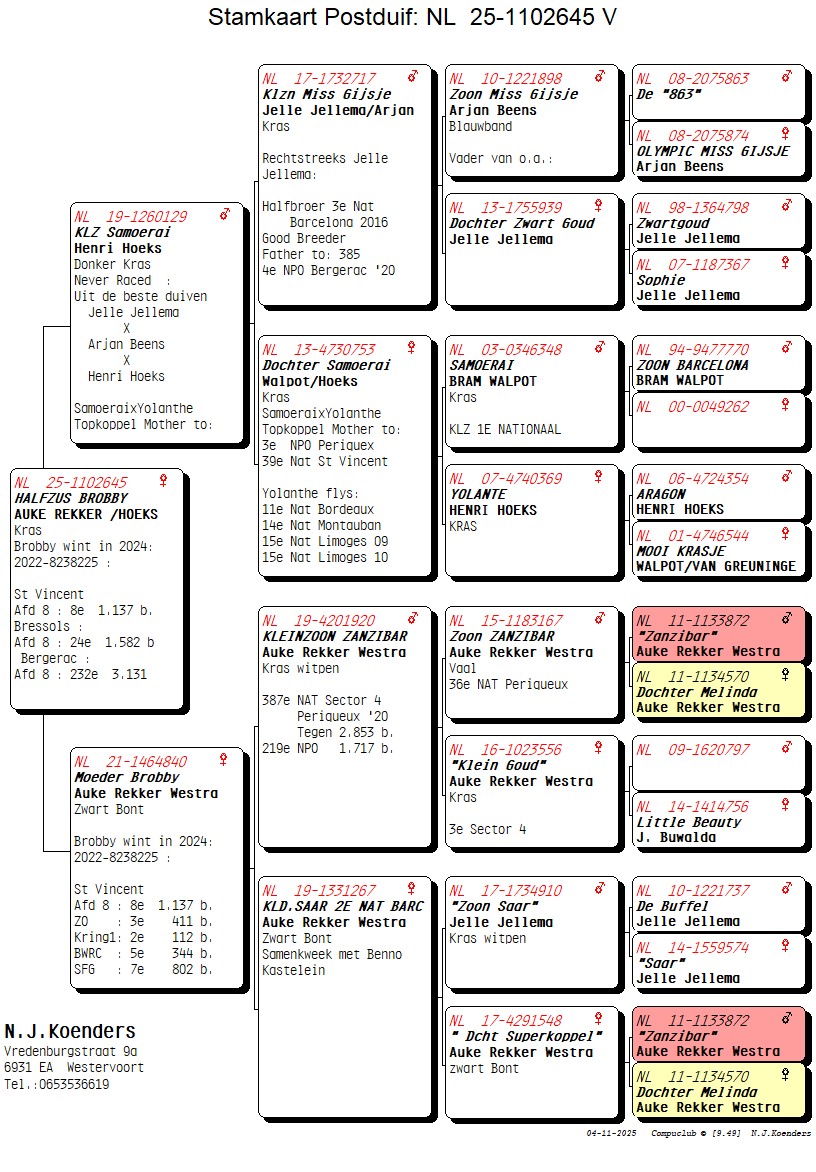Screen dimensions: 816x1172
Task: Select male symbol on KLEINZOON ZANZIBAR card
Action: click(412, 620)
